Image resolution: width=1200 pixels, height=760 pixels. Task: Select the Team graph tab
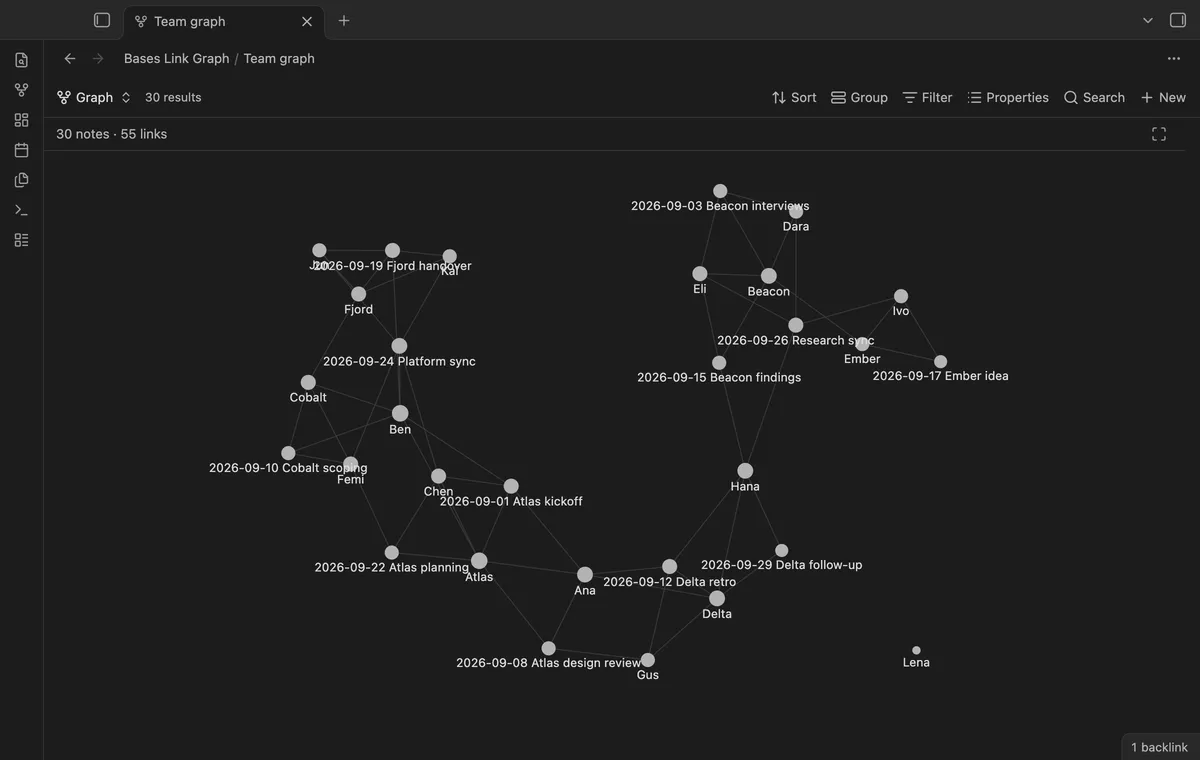(x=222, y=21)
